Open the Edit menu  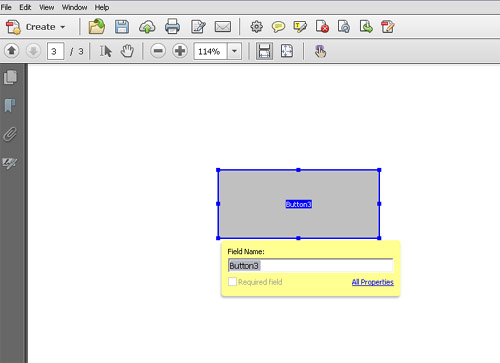point(25,7)
